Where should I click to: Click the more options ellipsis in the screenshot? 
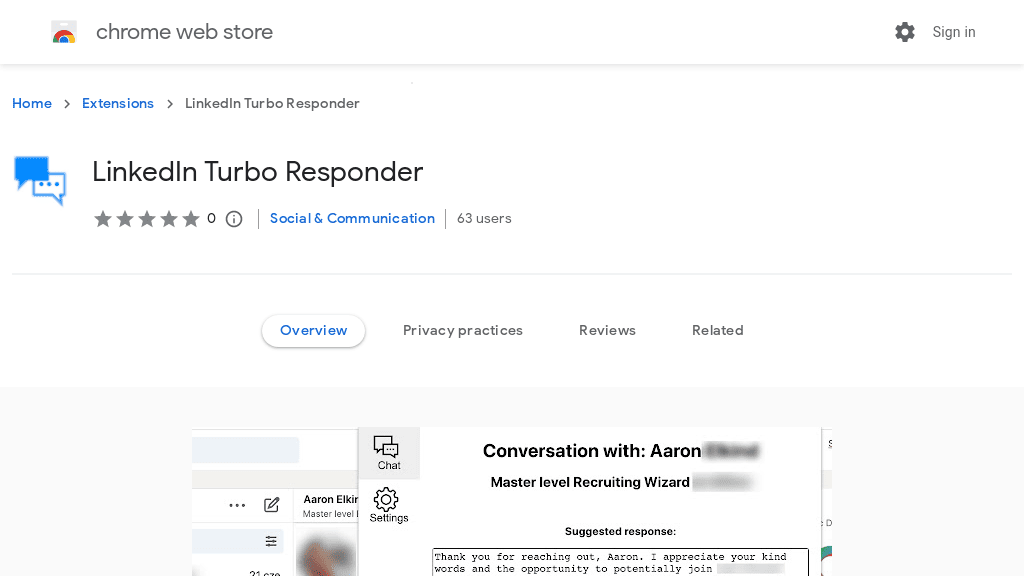point(237,505)
